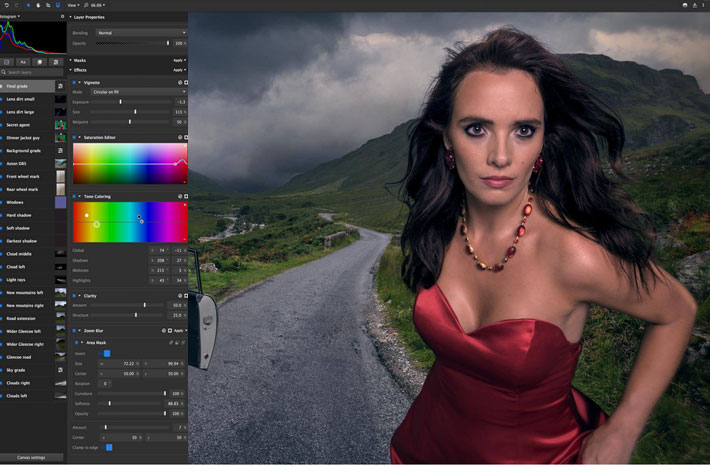Toggle Tone Coloring enable checkbox

point(74,196)
